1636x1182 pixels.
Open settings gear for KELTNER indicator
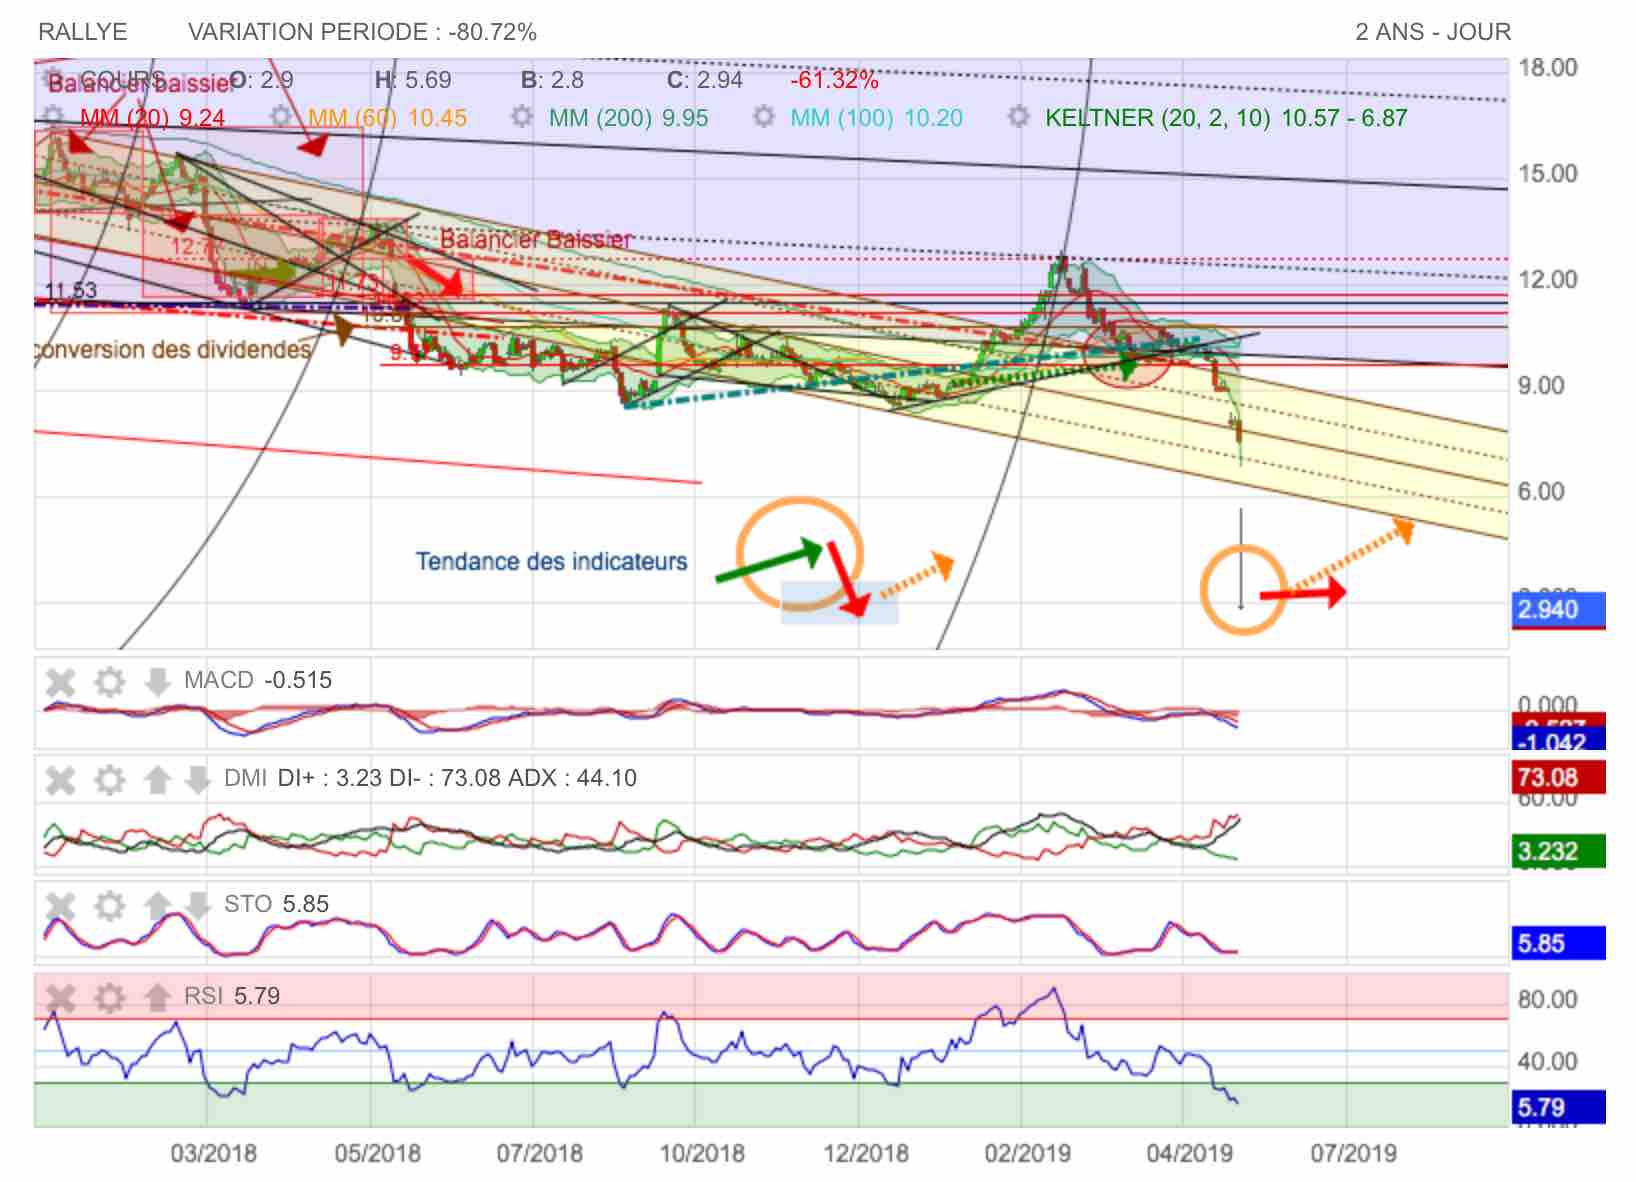click(1018, 117)
